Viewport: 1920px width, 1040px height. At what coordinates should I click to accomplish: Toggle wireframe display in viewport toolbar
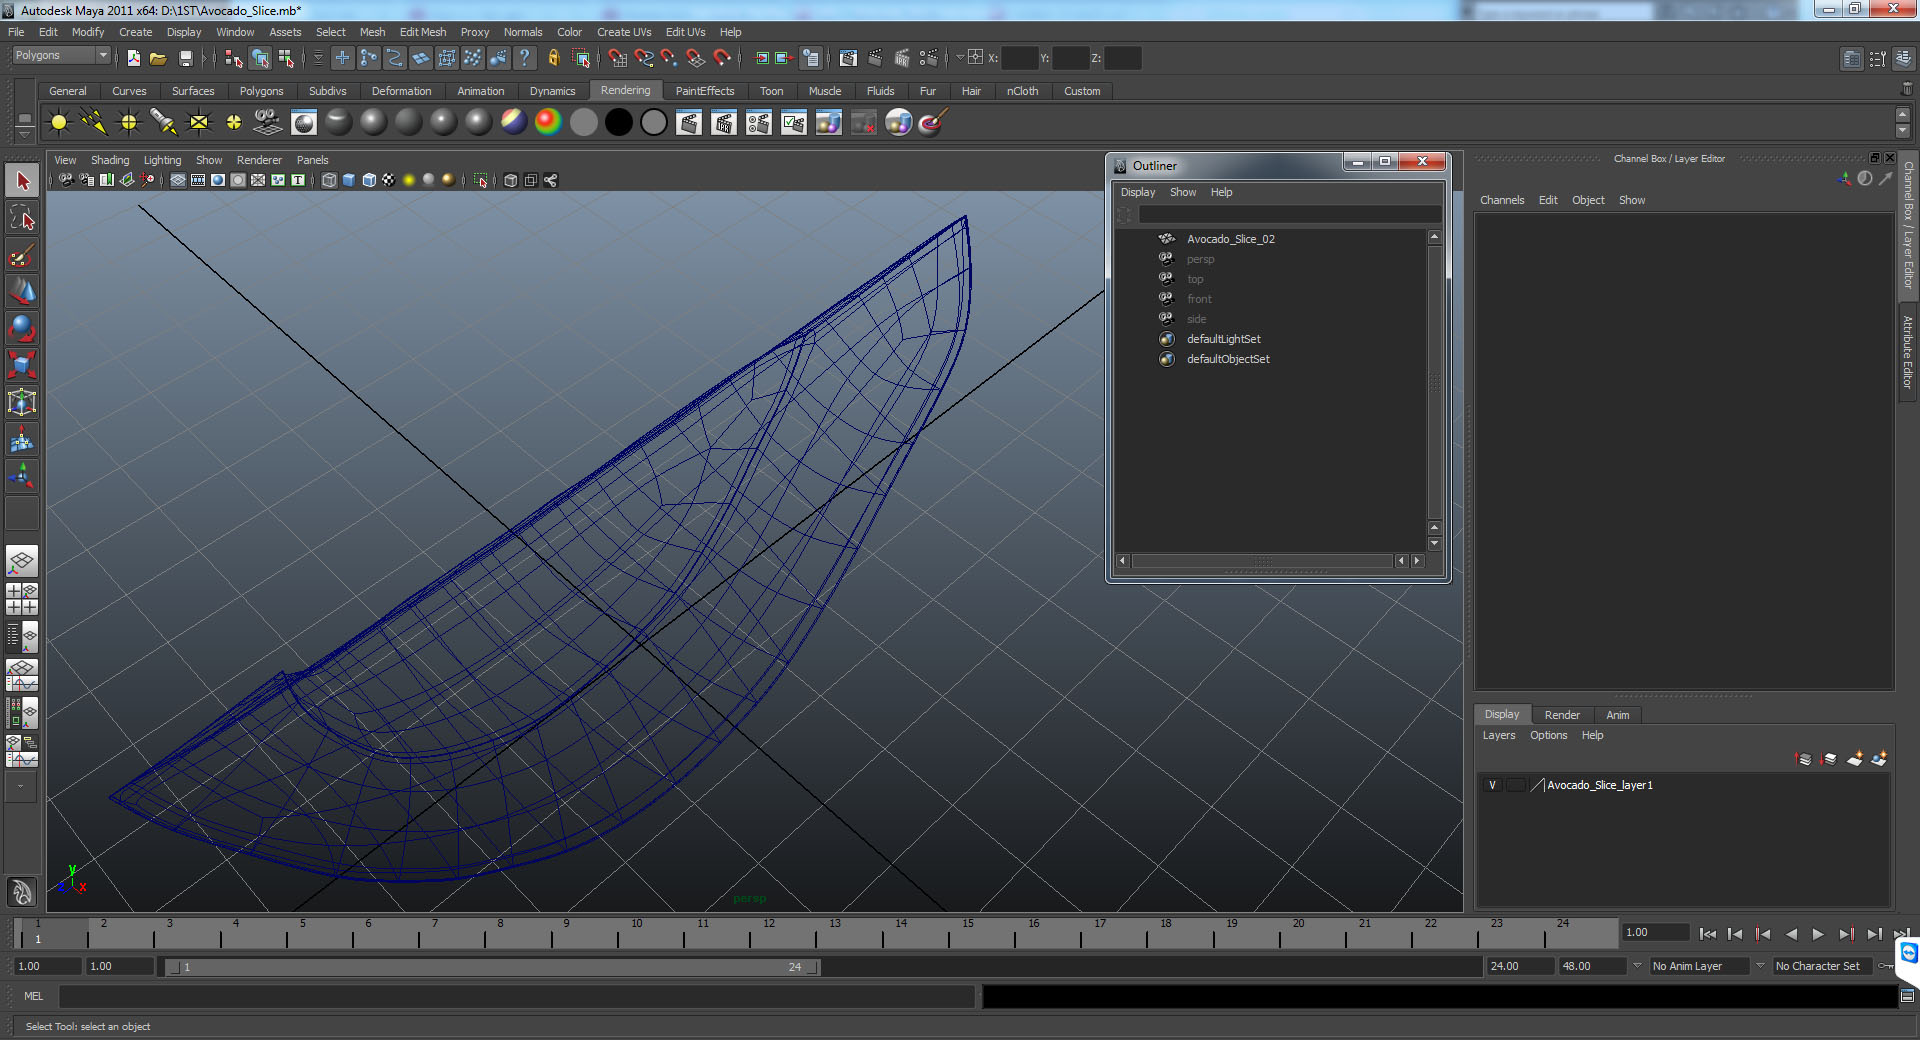pyautogui.click(x=329, y=180)
